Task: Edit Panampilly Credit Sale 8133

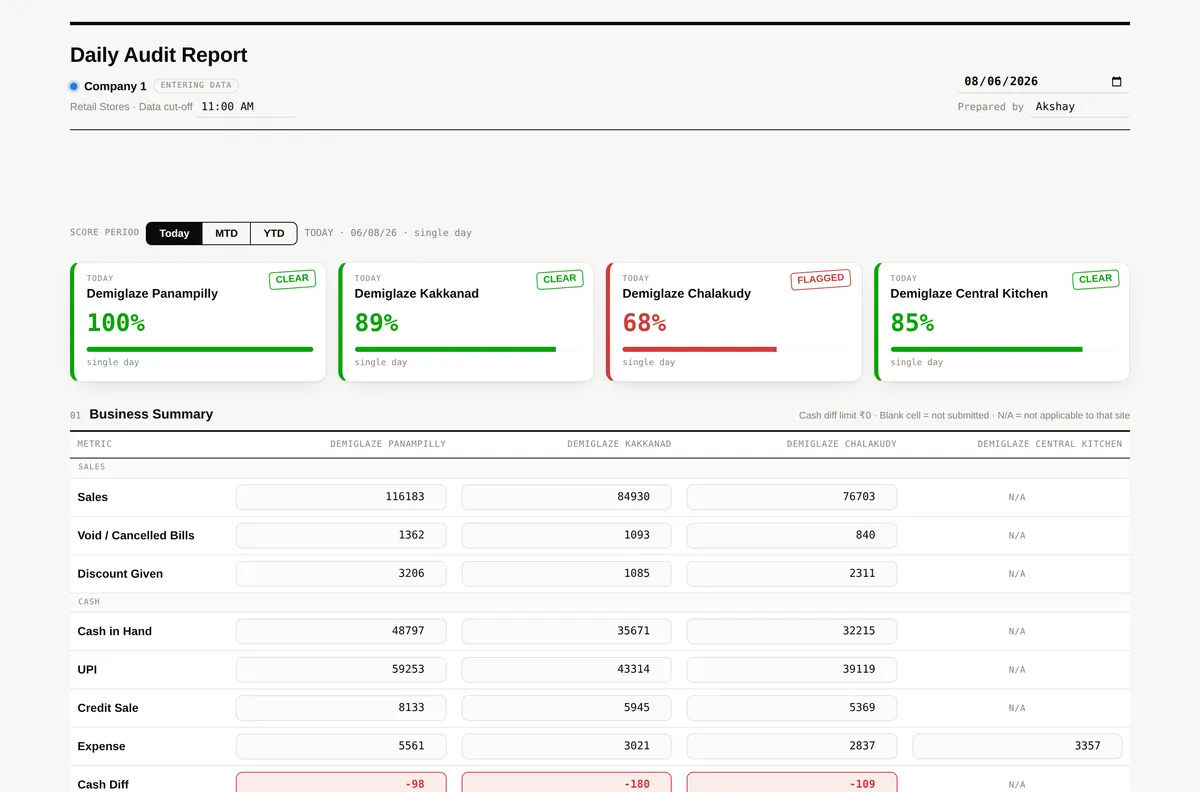Action: (341, 708)
